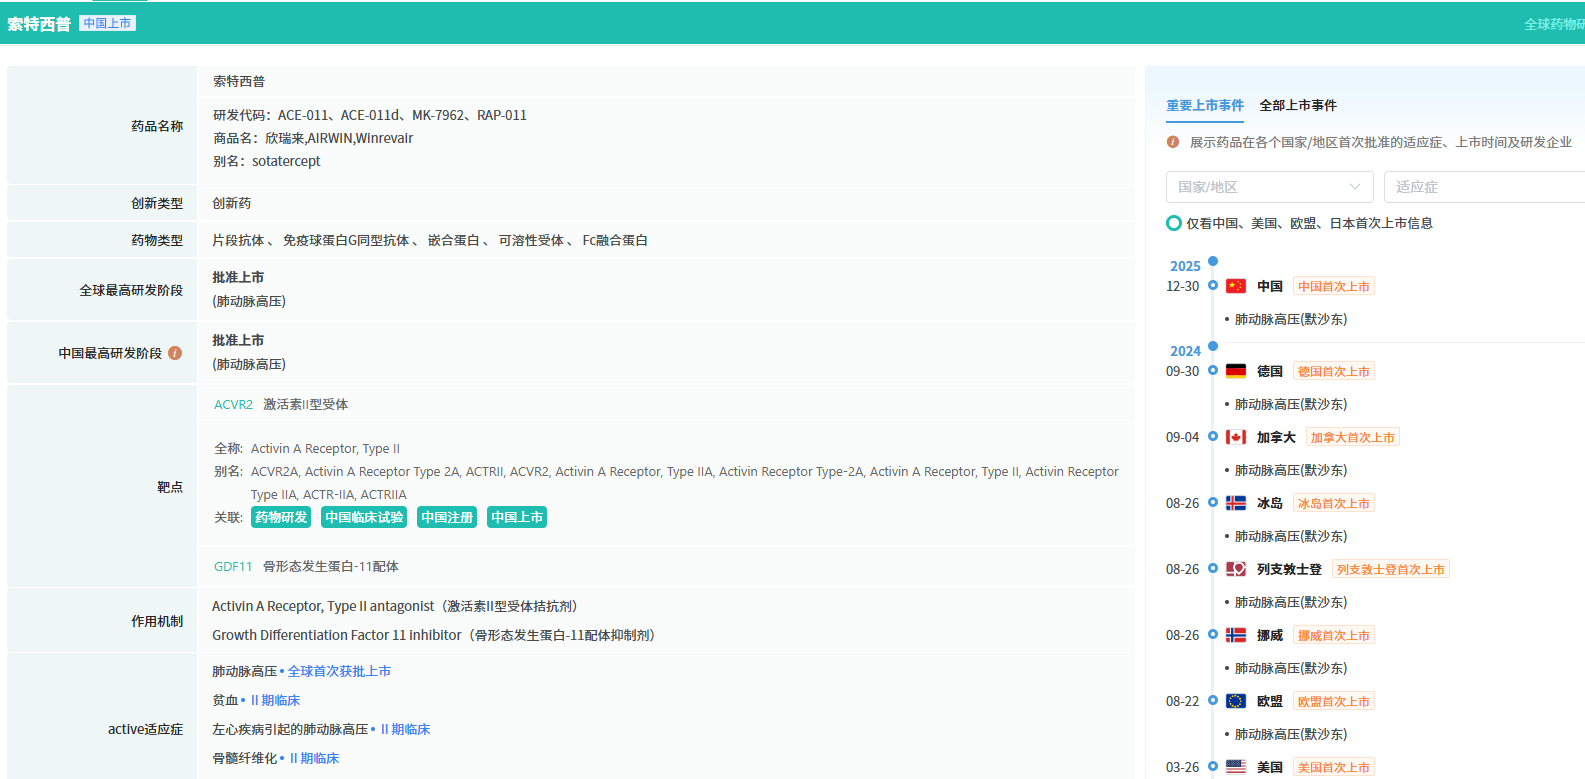
Task: Click the 冰岛首次上市 label
Action: 1334,503
